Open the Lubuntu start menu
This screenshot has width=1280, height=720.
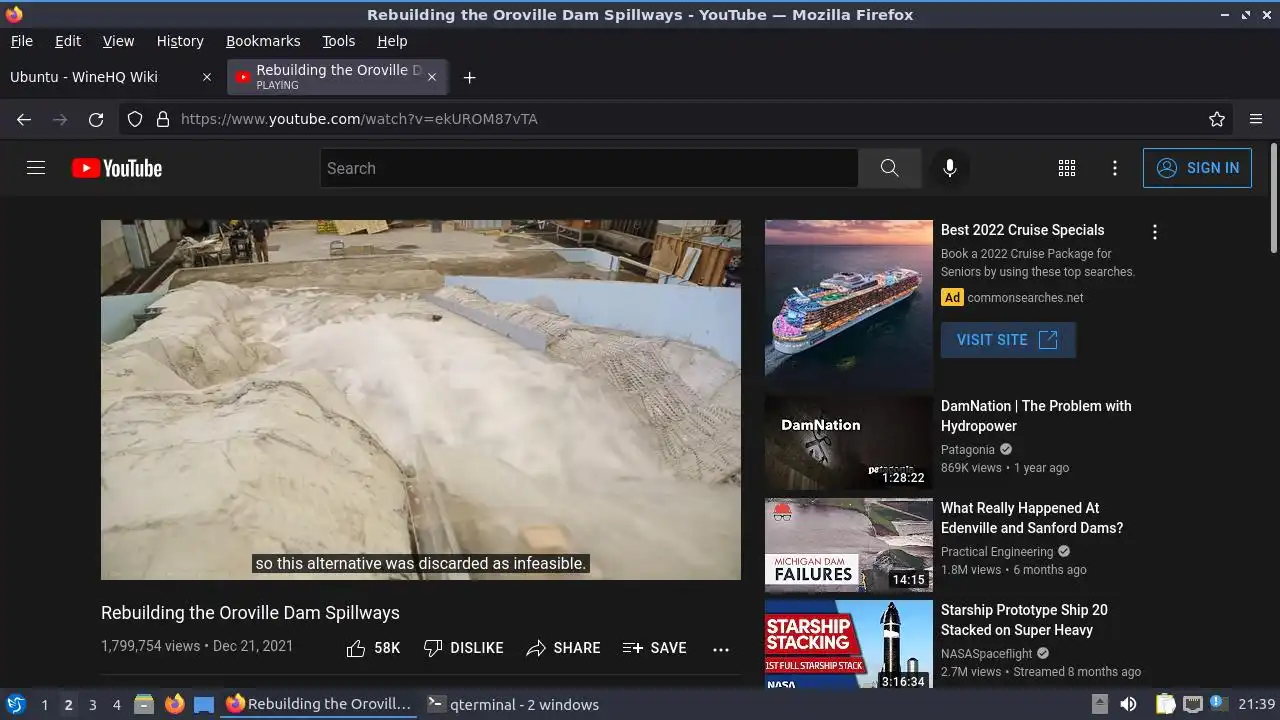(x=15, y=704)
